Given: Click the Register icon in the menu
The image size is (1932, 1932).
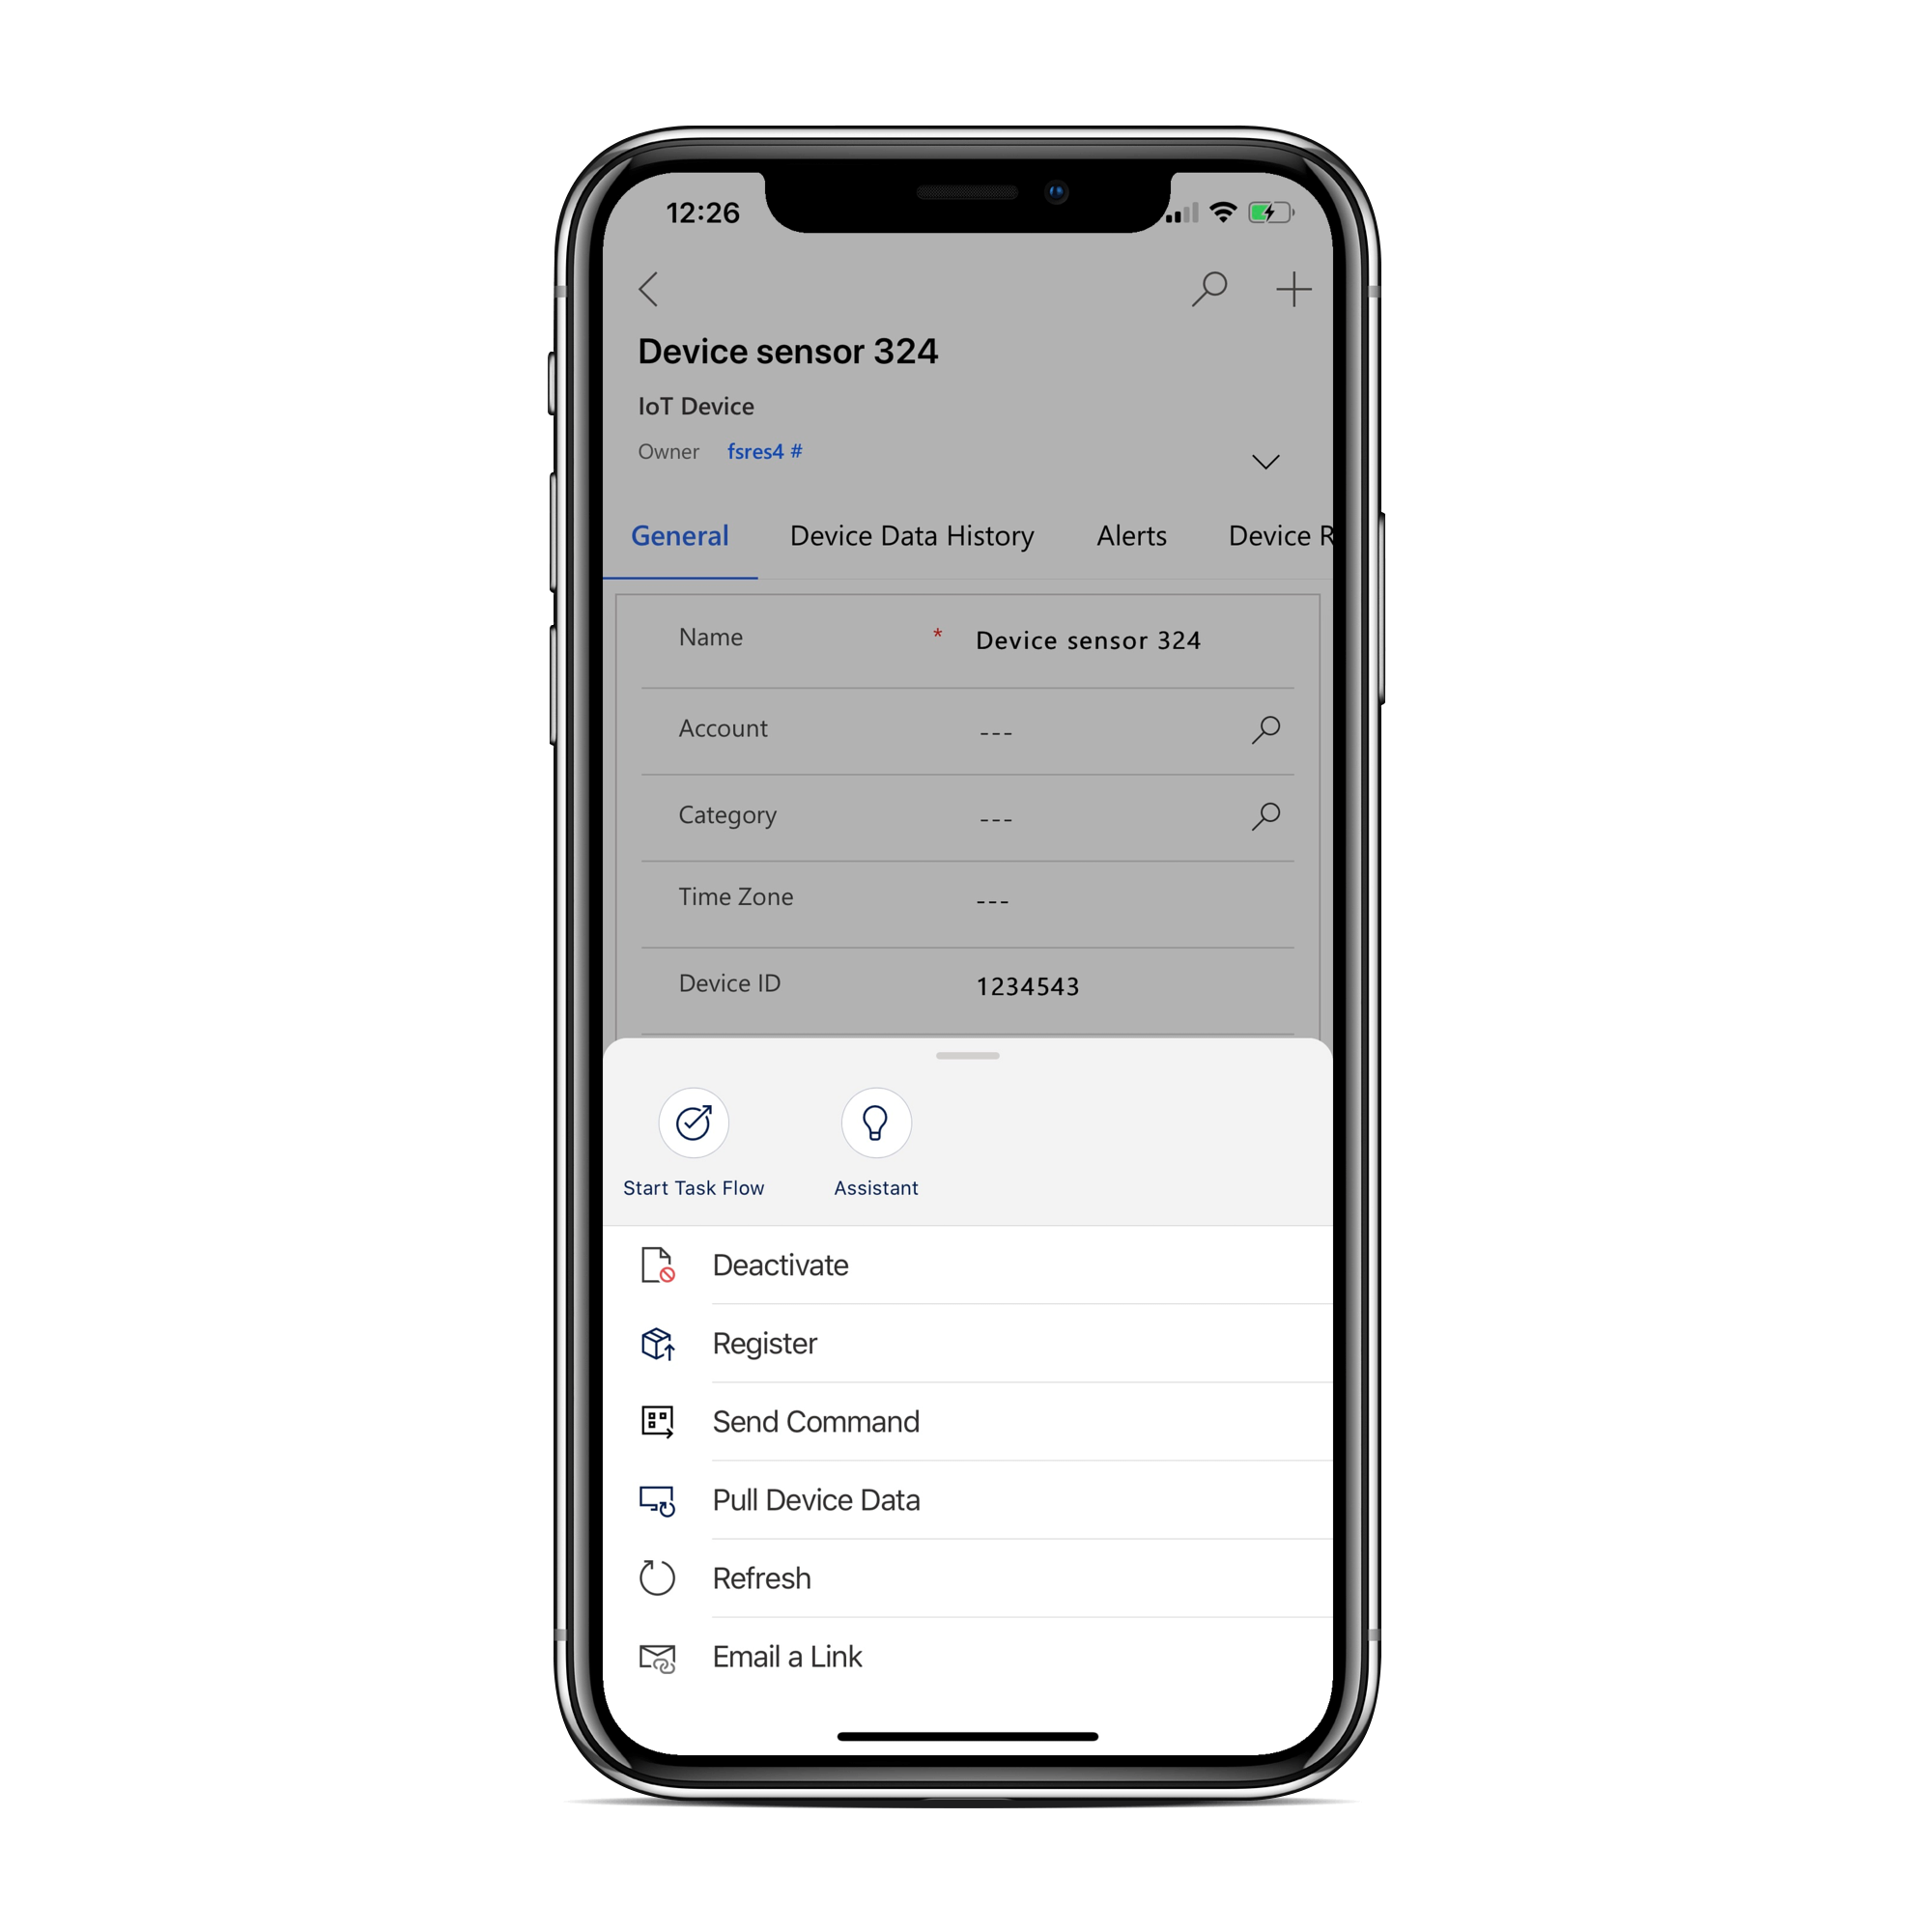Looking at the screenshot, I should click(658, 1338).
